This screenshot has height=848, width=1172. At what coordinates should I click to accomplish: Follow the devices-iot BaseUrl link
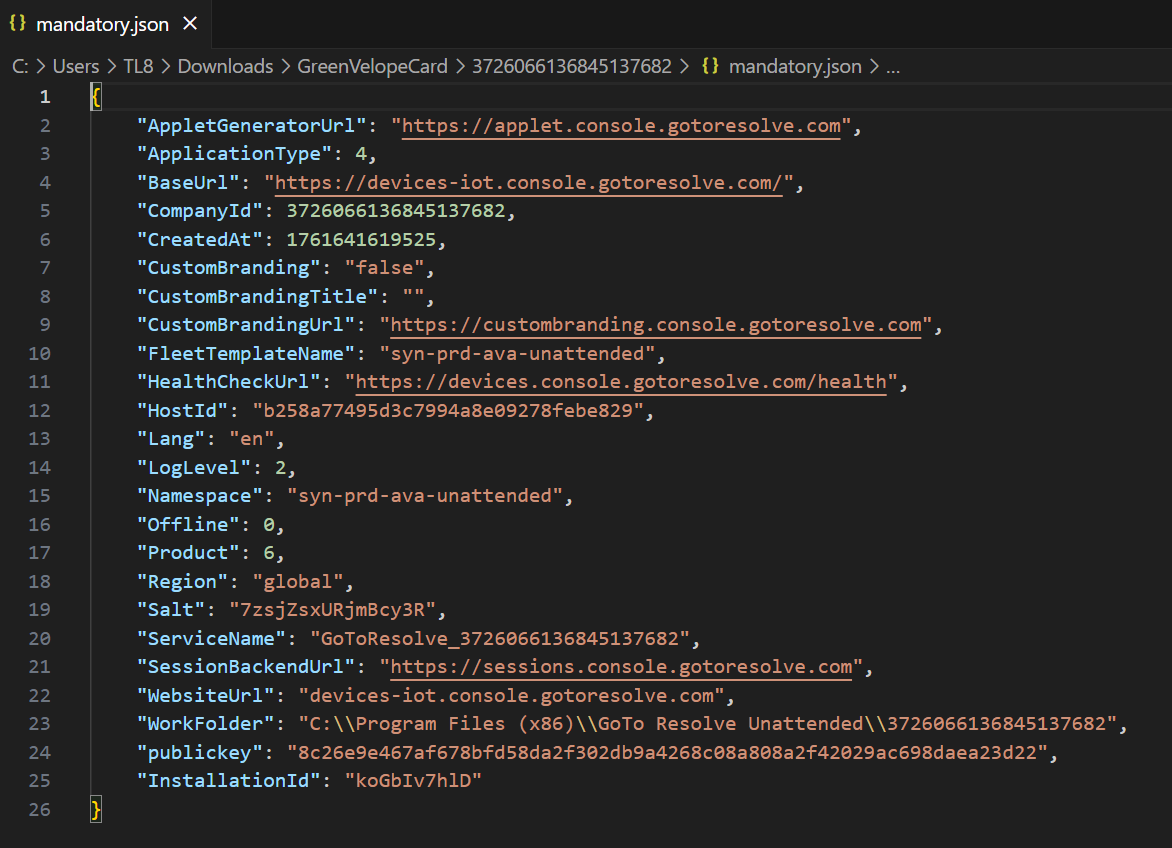tap(528, 183)
